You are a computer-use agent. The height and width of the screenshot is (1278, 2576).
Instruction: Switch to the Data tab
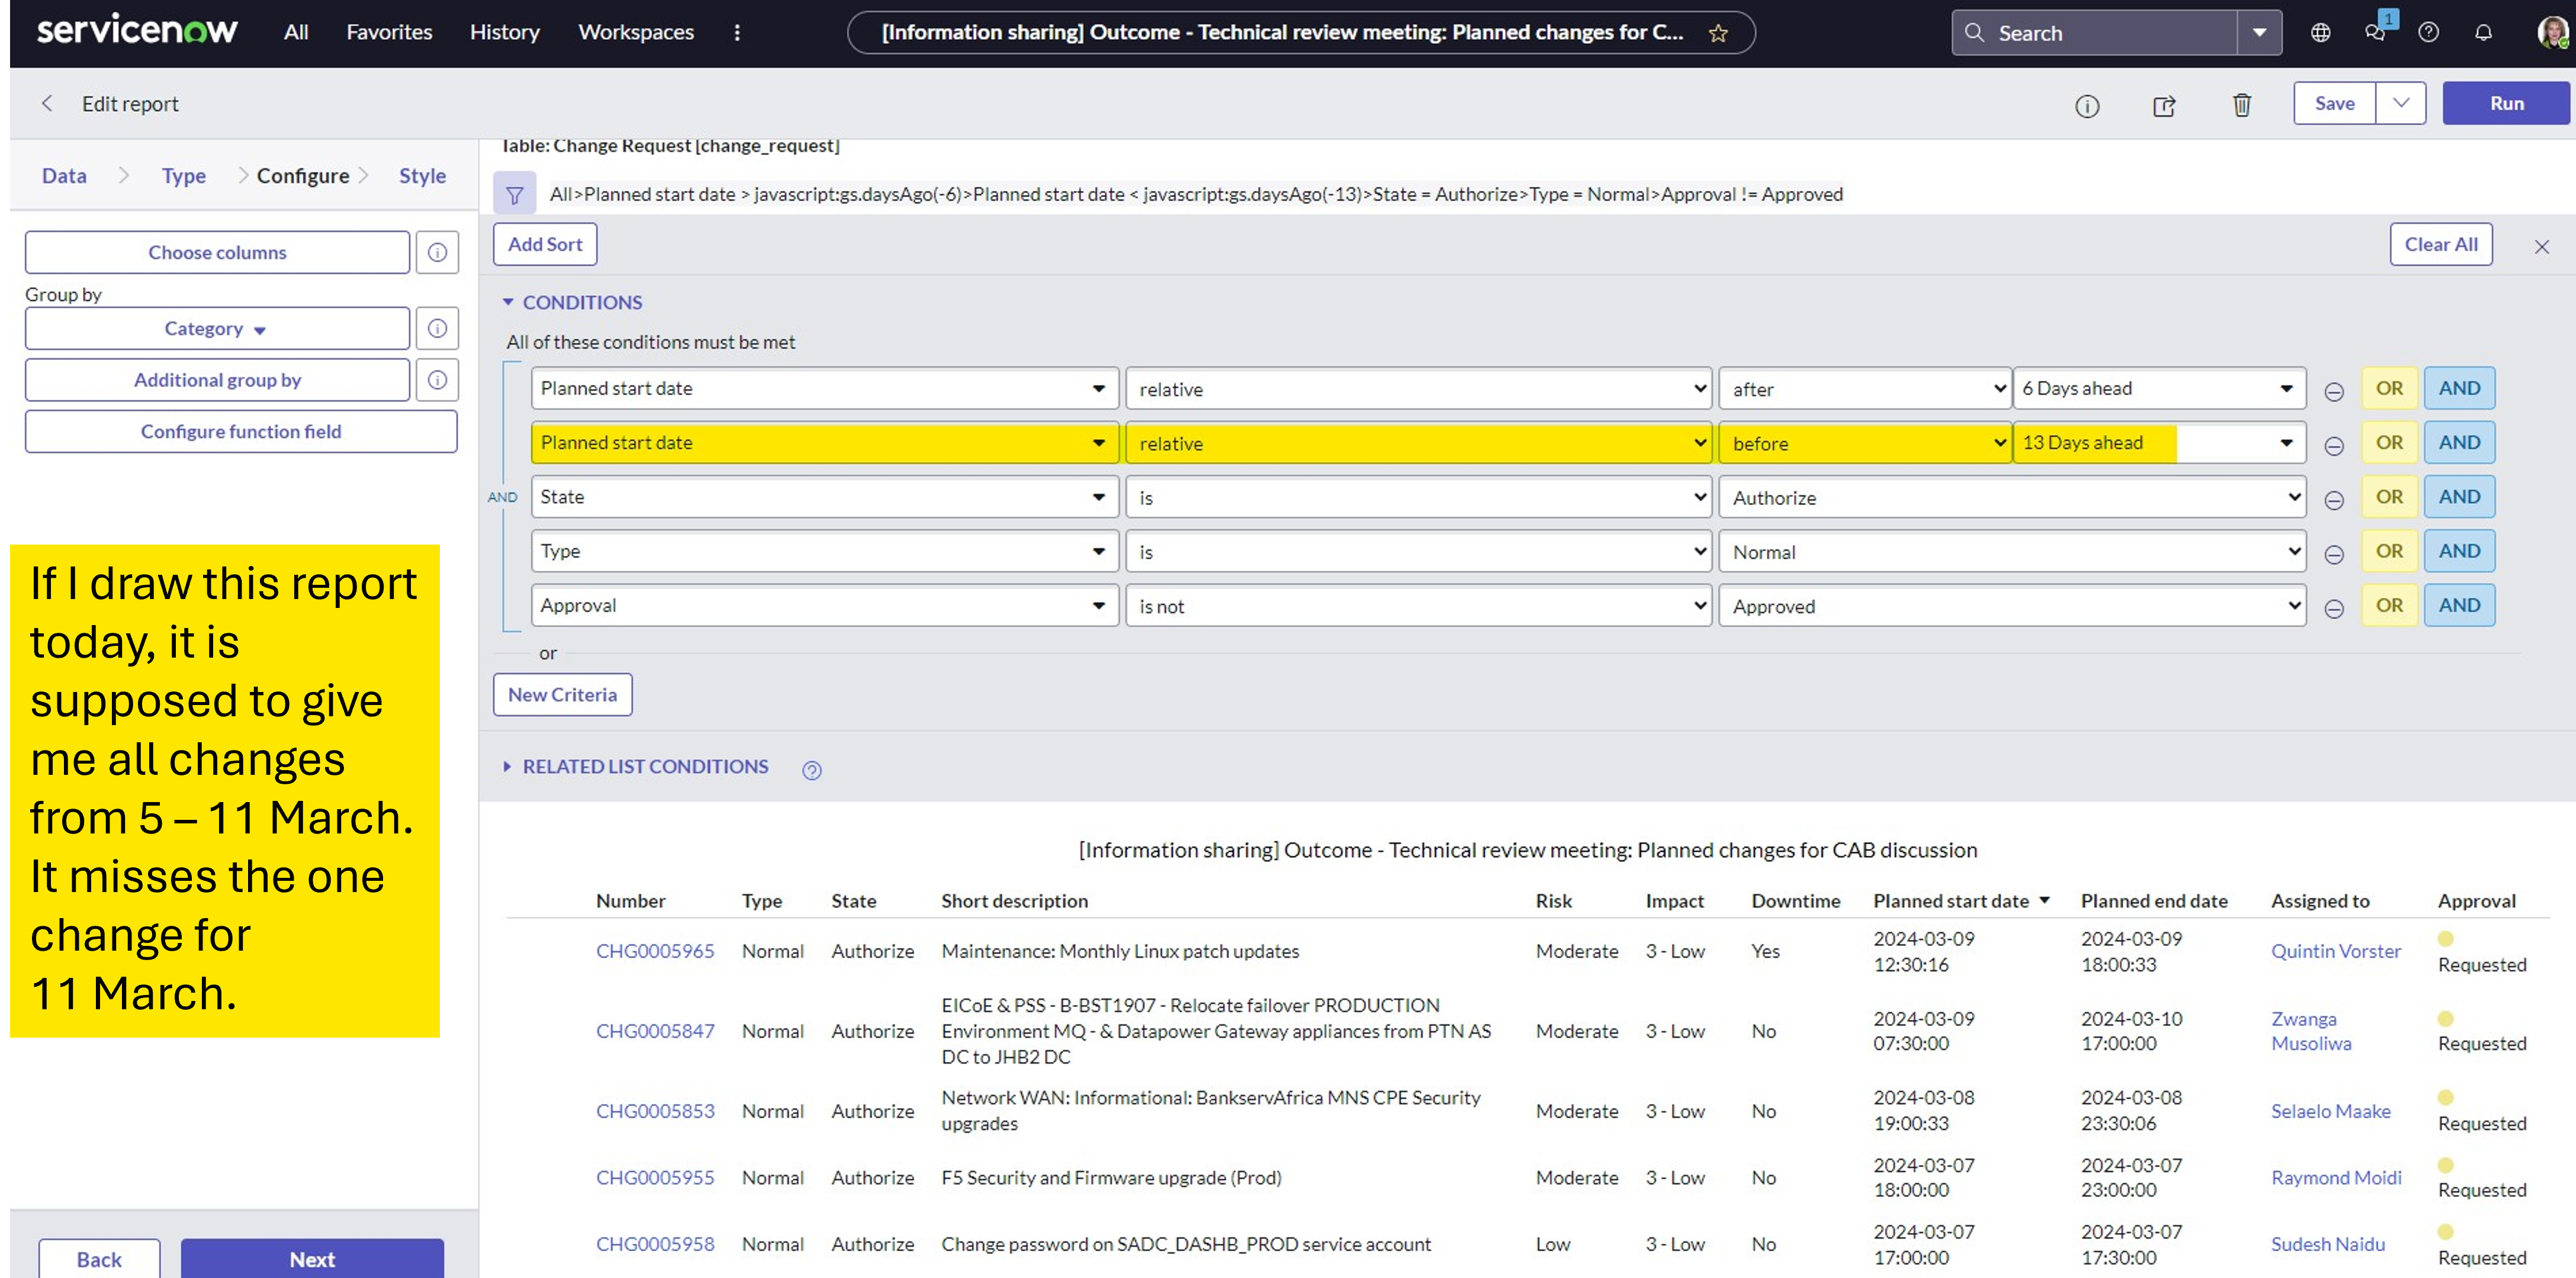64,175
